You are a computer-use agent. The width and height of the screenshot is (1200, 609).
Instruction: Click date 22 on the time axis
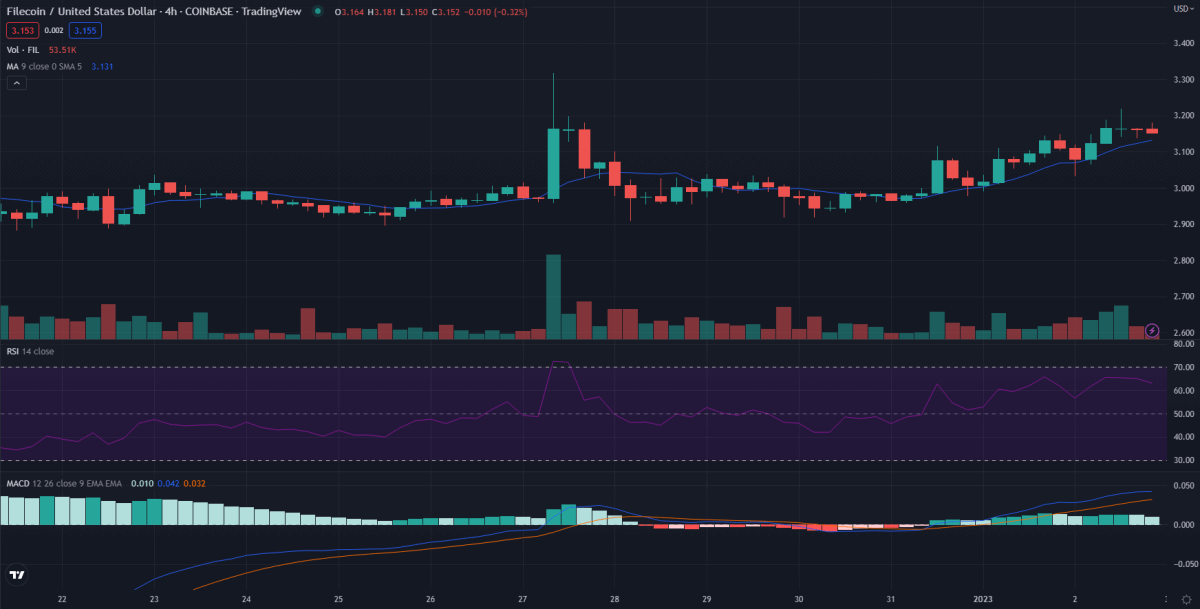(x=62, y=599)
